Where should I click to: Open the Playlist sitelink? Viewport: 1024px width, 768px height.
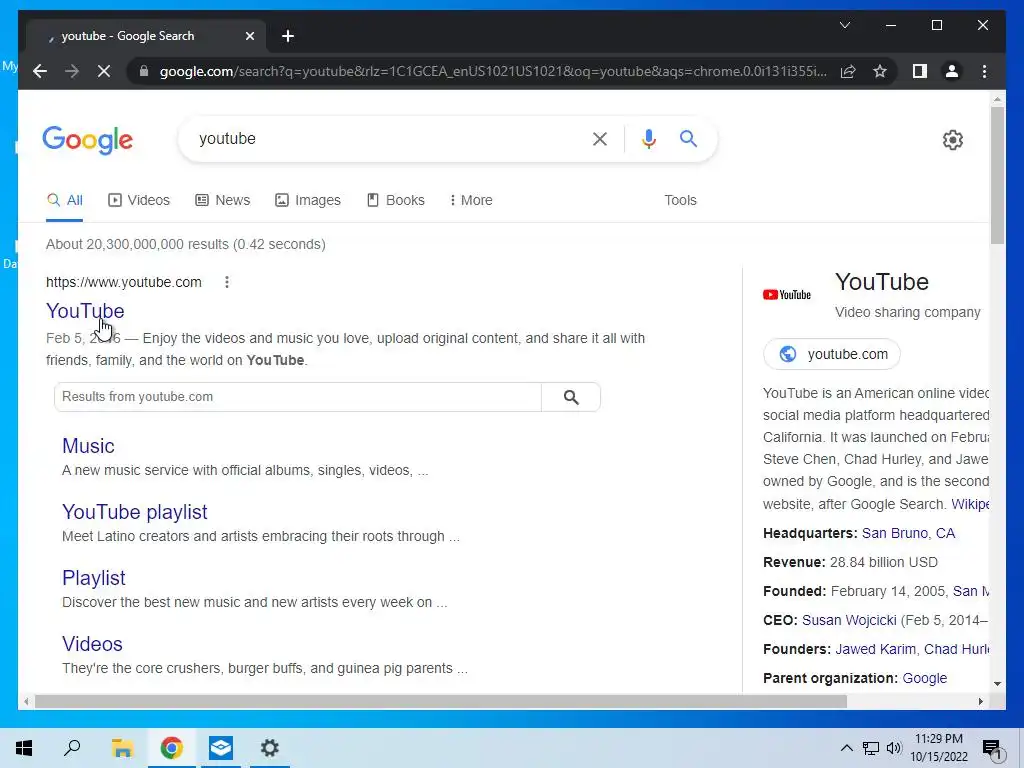pos(93,578)
